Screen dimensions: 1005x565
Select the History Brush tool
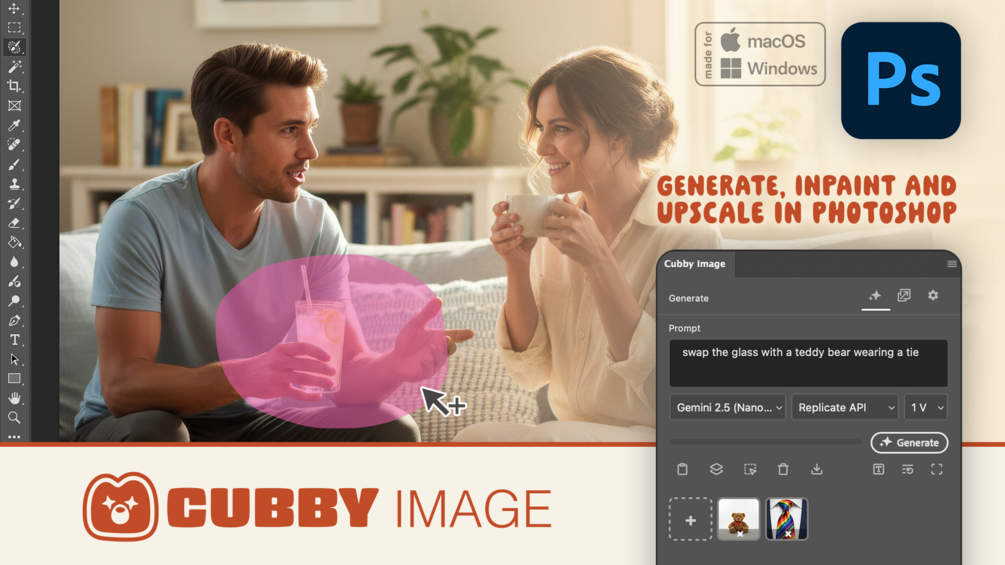tap(14, 203)
